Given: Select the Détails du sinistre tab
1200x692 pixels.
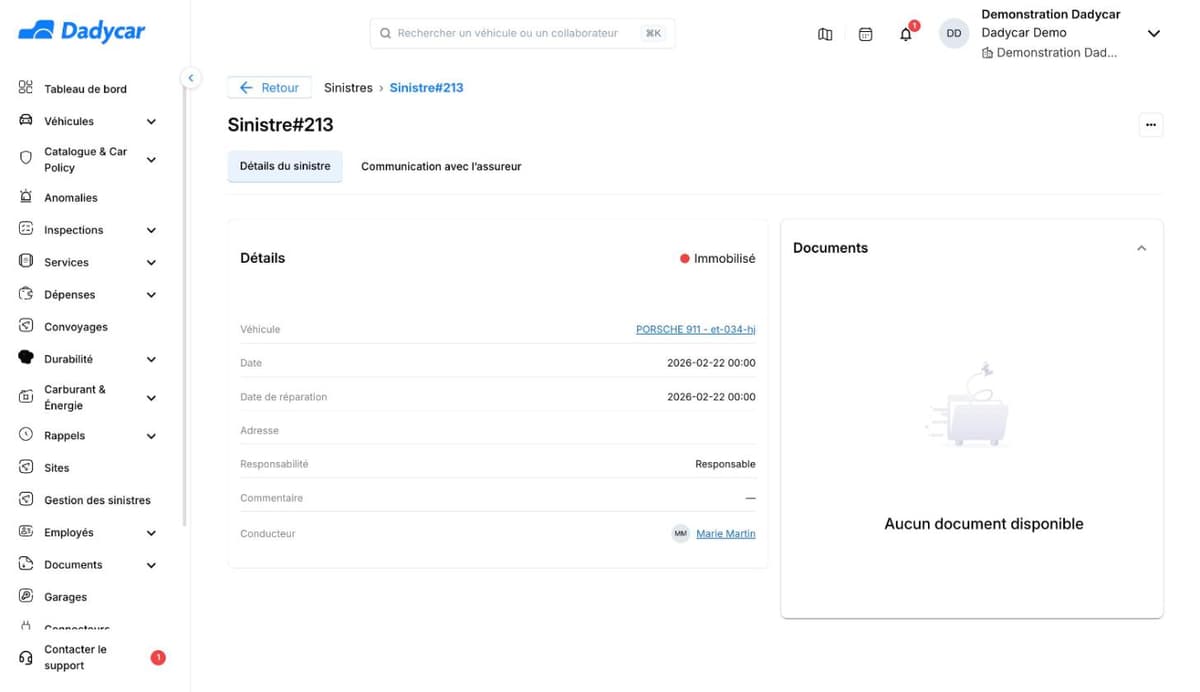Looking at the screenshot, I should (285, 166).
